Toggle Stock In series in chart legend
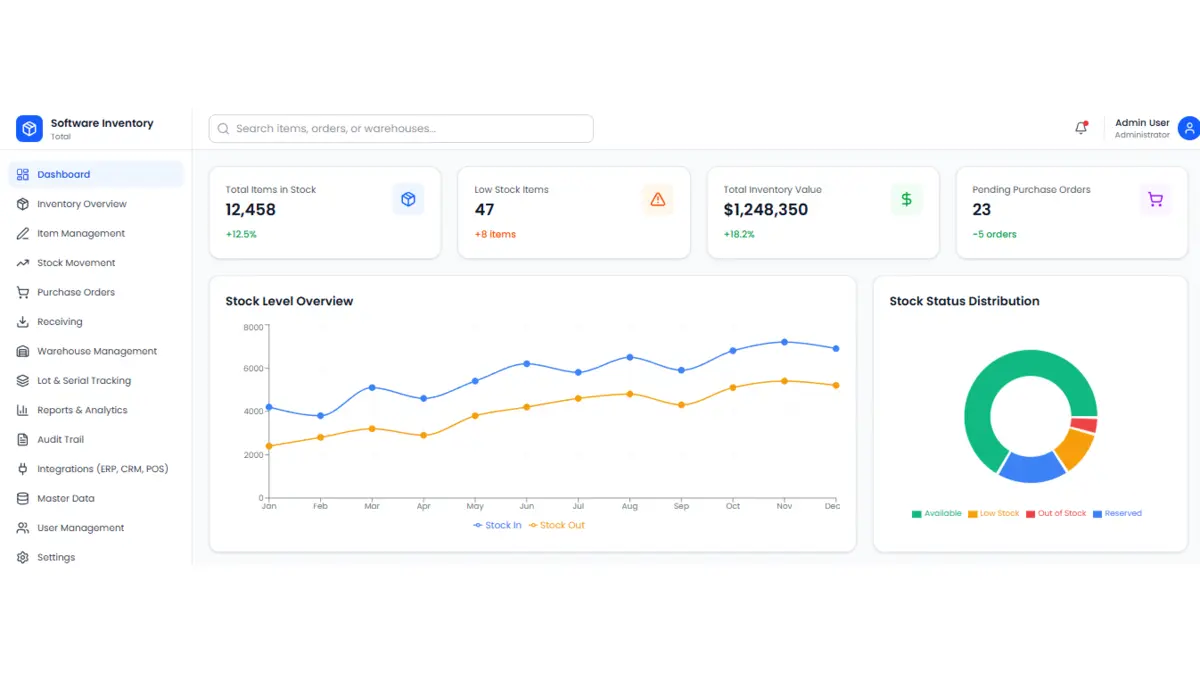 tap(498, 525)
